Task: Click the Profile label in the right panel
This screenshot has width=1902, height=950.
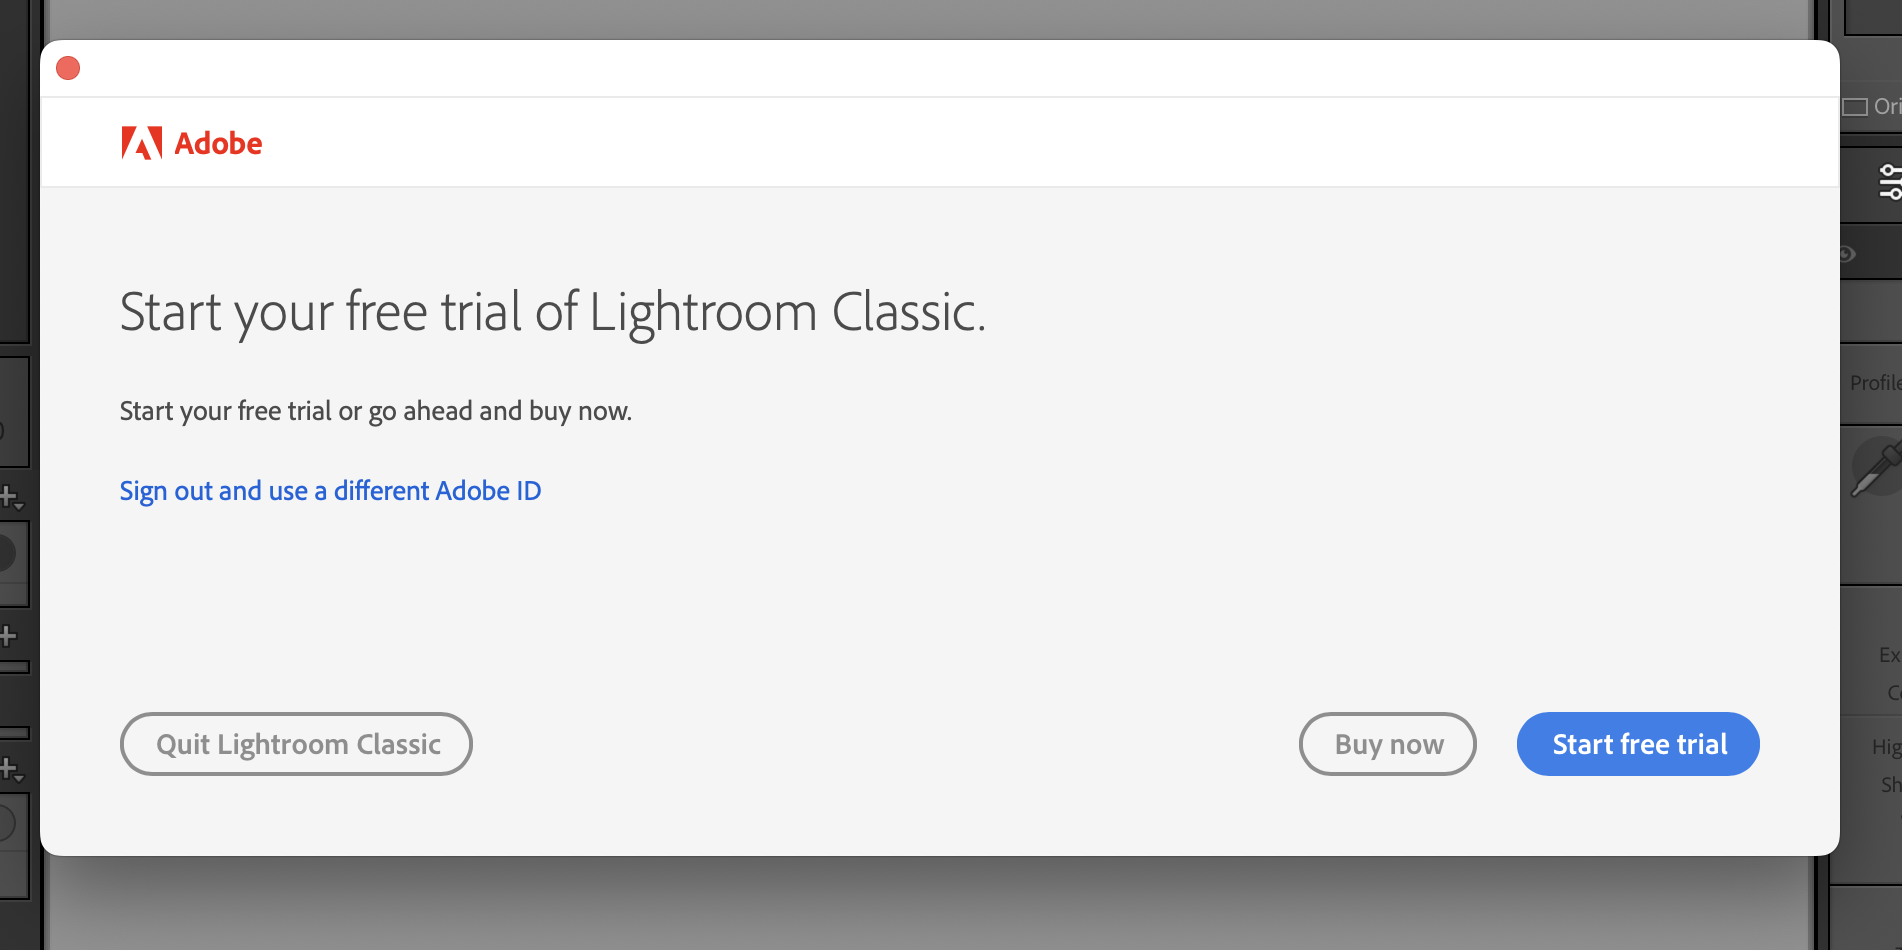Action: [1876, 383]
